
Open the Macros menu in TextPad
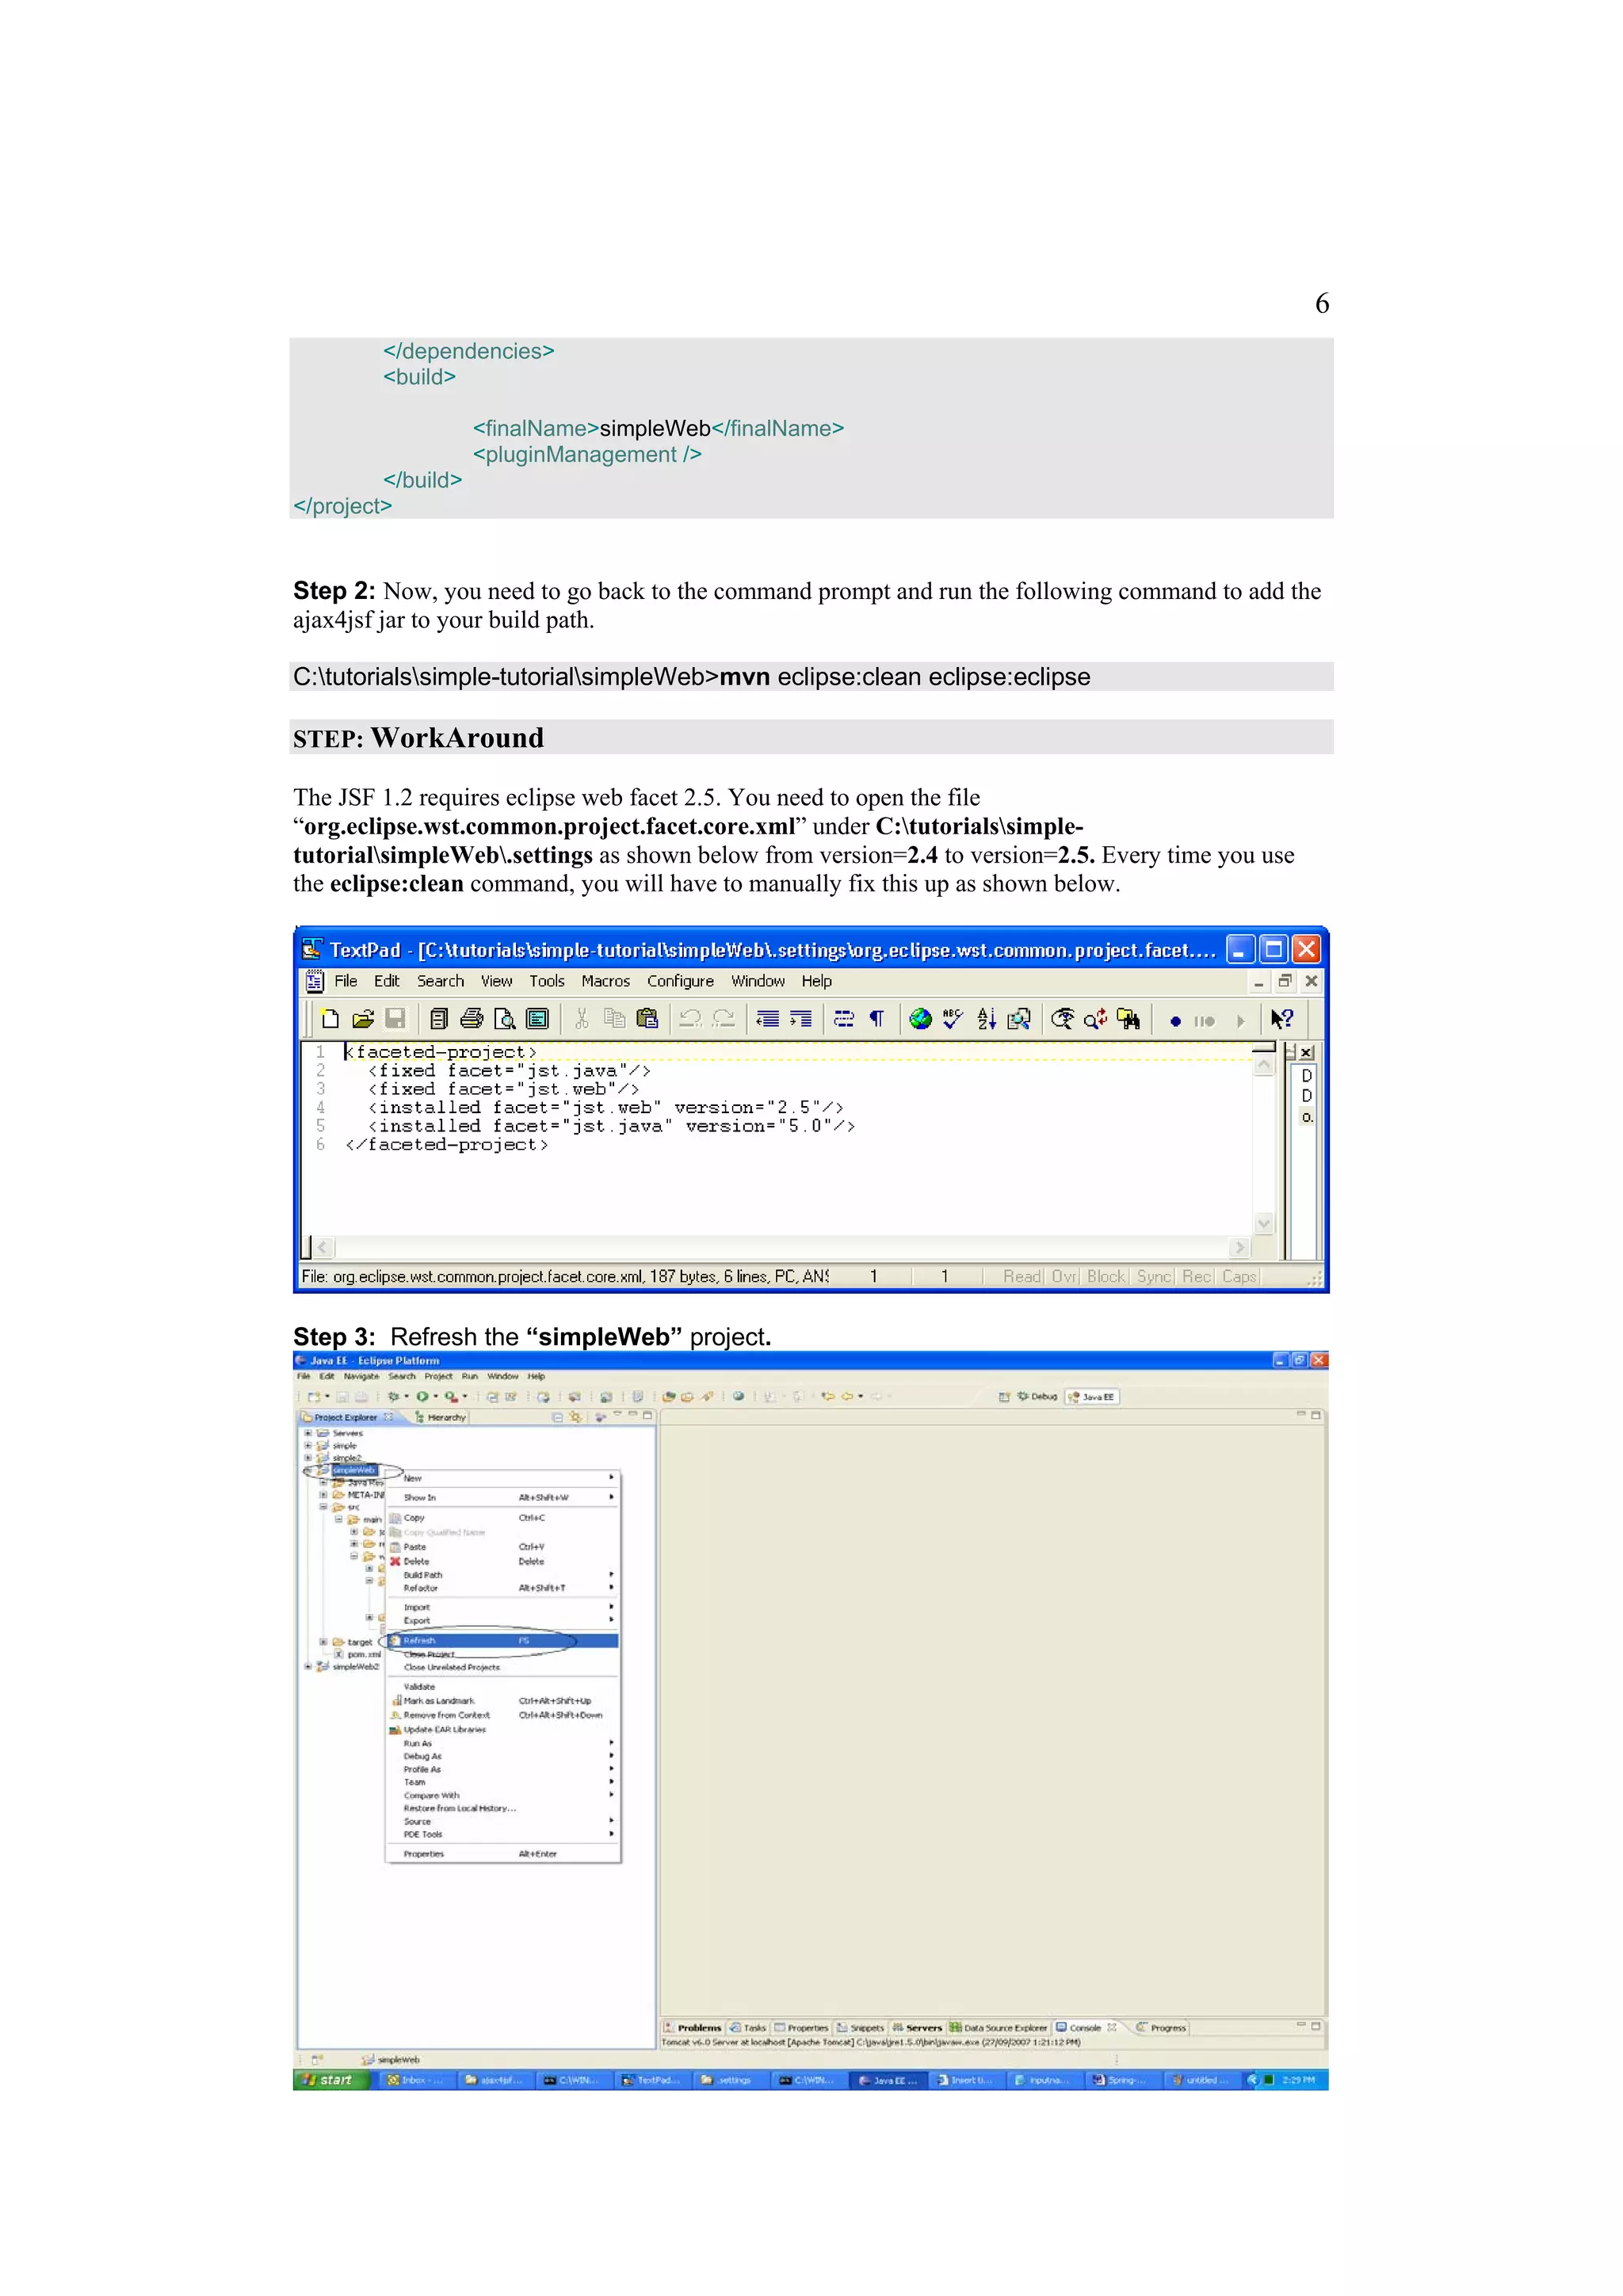(606, 981)
